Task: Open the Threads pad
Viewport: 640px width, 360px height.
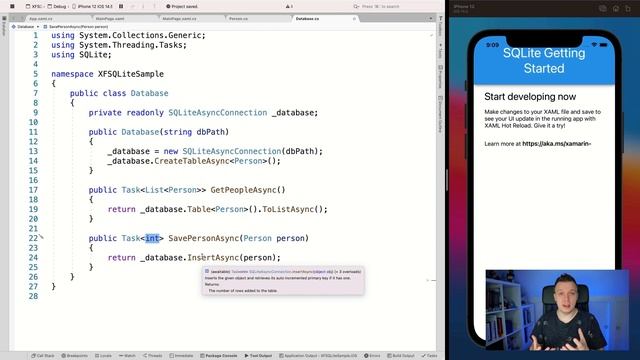Action: pos(152,356)
